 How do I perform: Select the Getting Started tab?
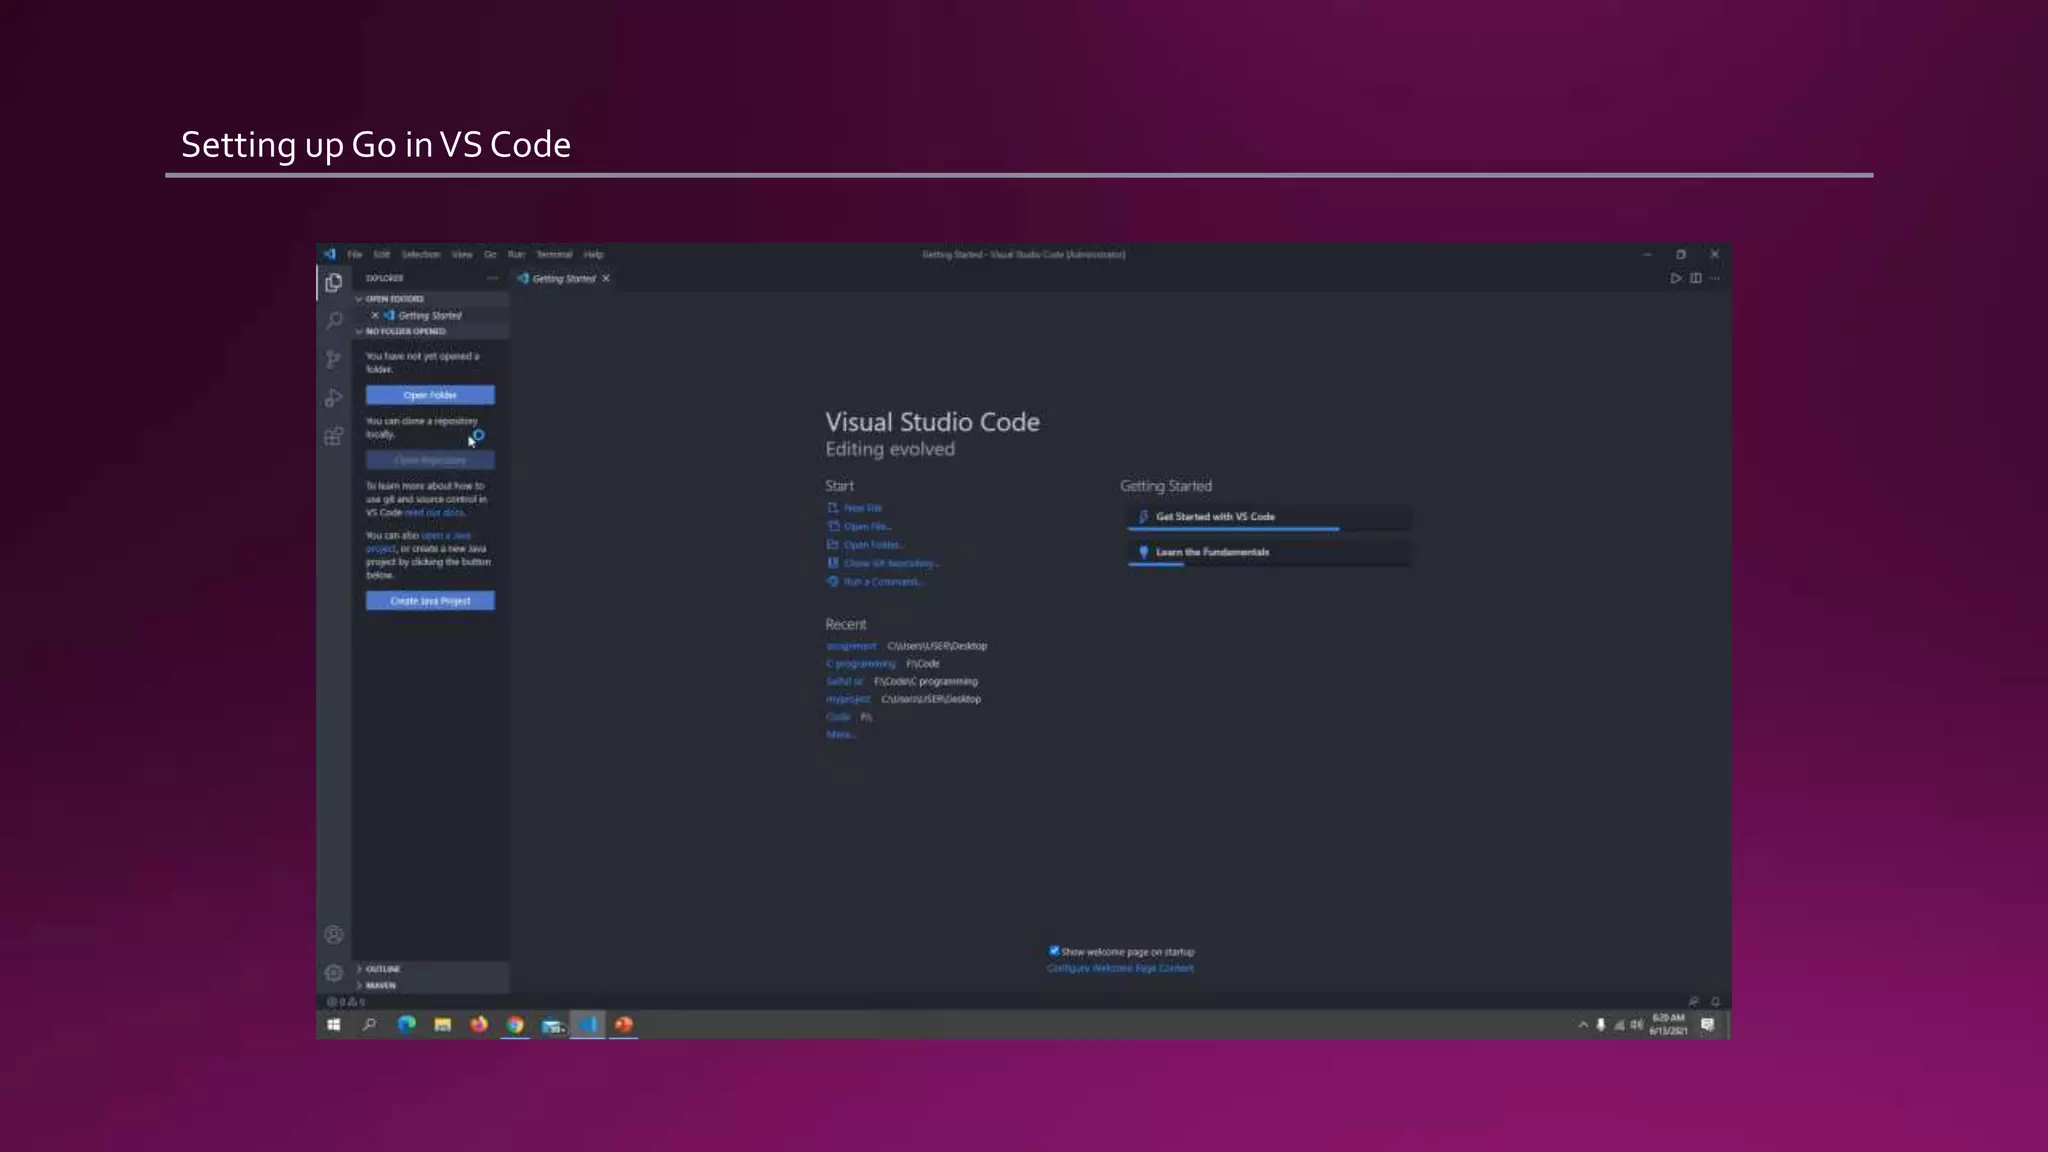[564, 279]
